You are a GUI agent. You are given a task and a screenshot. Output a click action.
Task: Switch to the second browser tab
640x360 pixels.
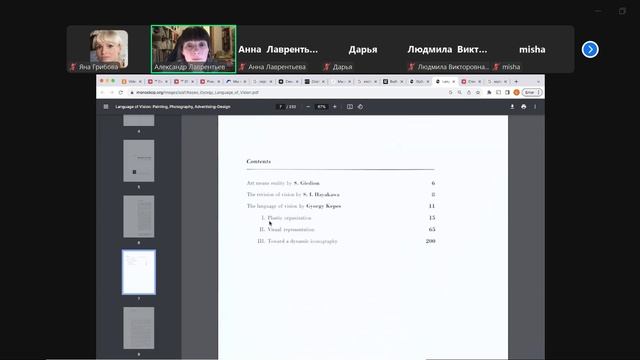(x=157, y=82)
